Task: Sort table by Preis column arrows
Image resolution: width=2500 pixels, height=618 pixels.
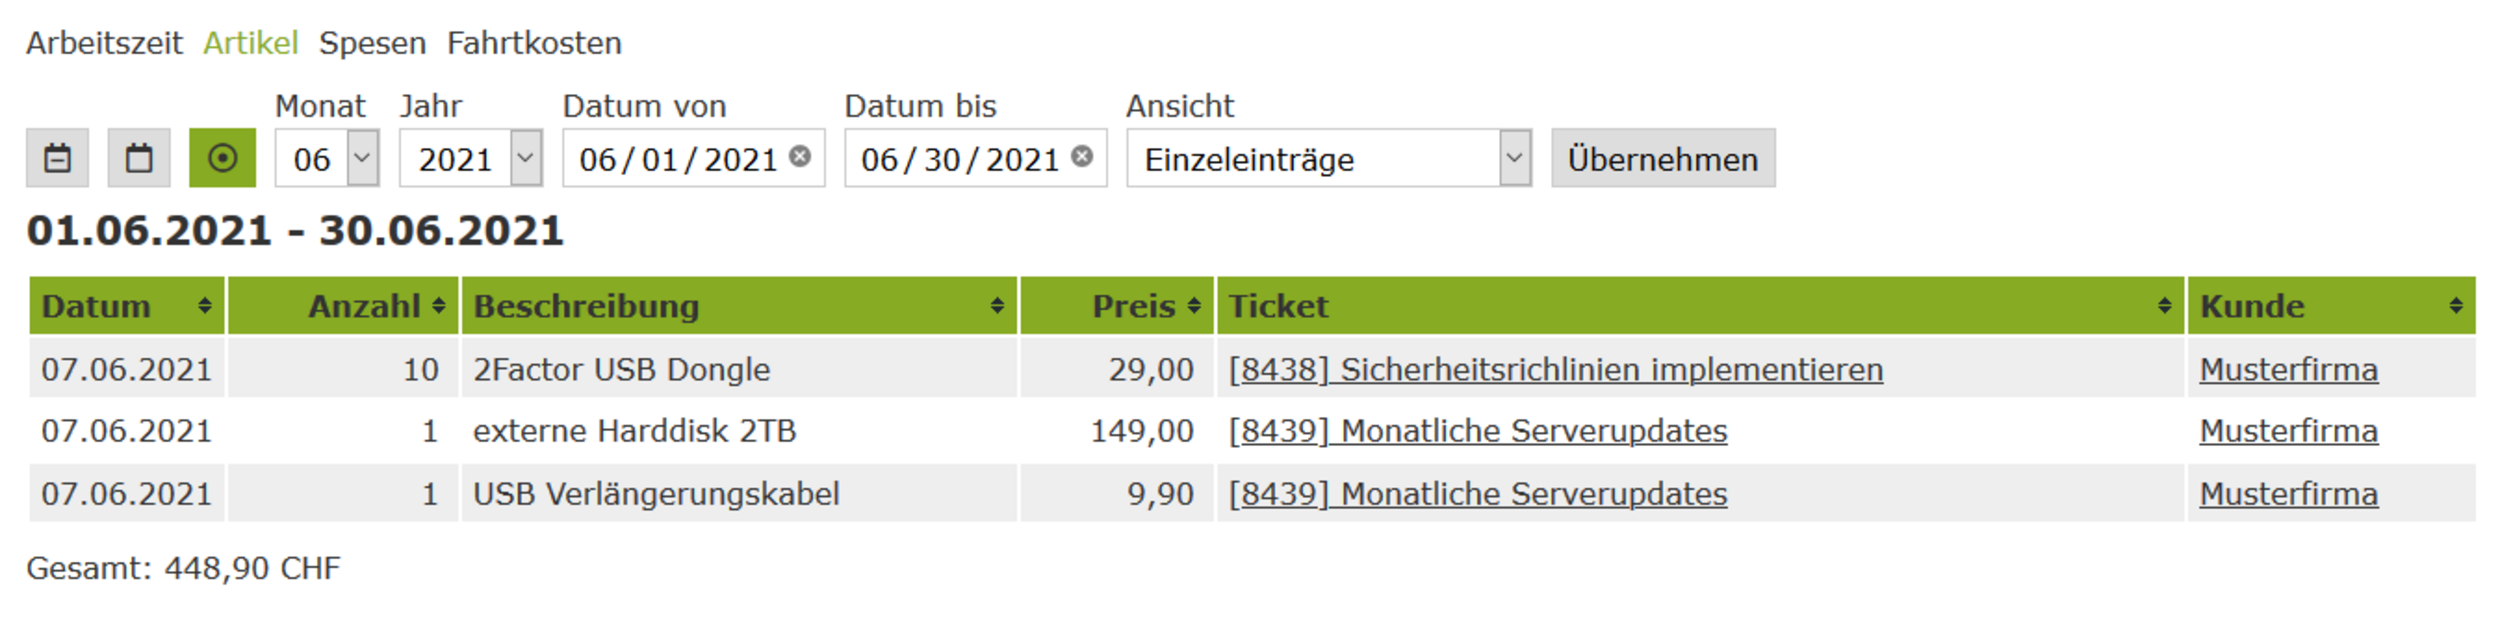Action: tap(1194, 306)
